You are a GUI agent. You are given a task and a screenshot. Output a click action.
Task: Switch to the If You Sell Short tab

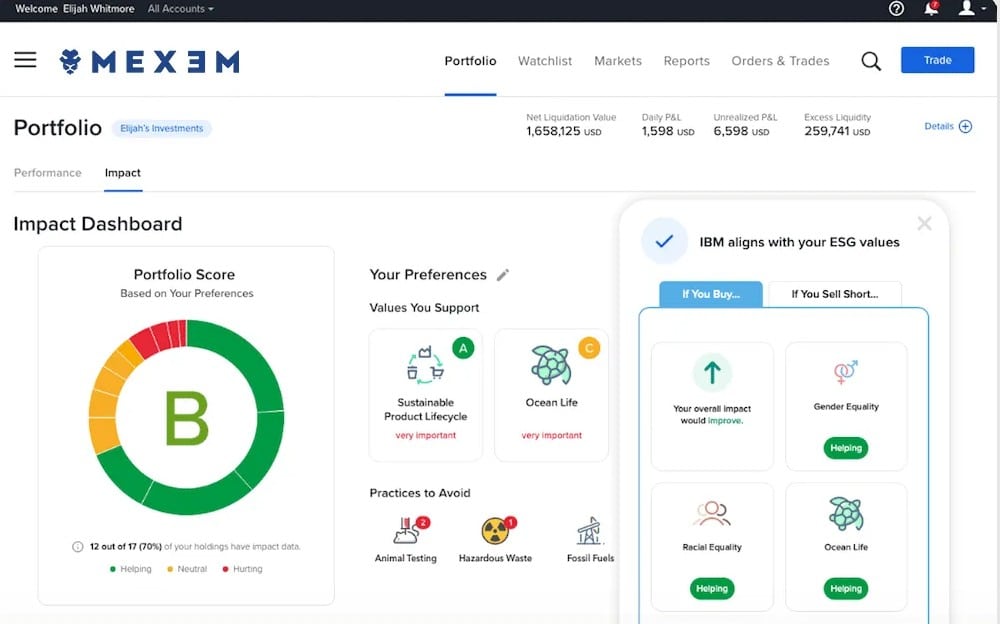click(x=834, y=294)
